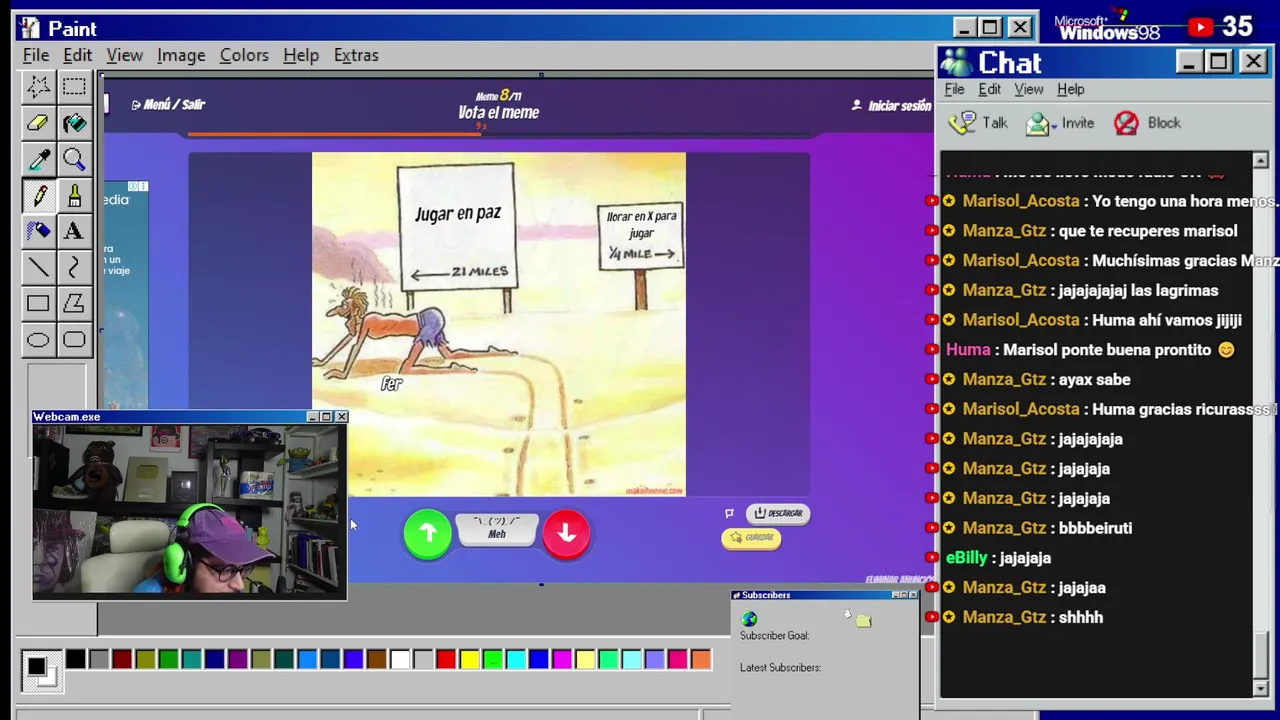The height and width of the screenshot is (720, 1280).
Task: Open the Chat window Edit menu
Action: (x=989, y=89)
